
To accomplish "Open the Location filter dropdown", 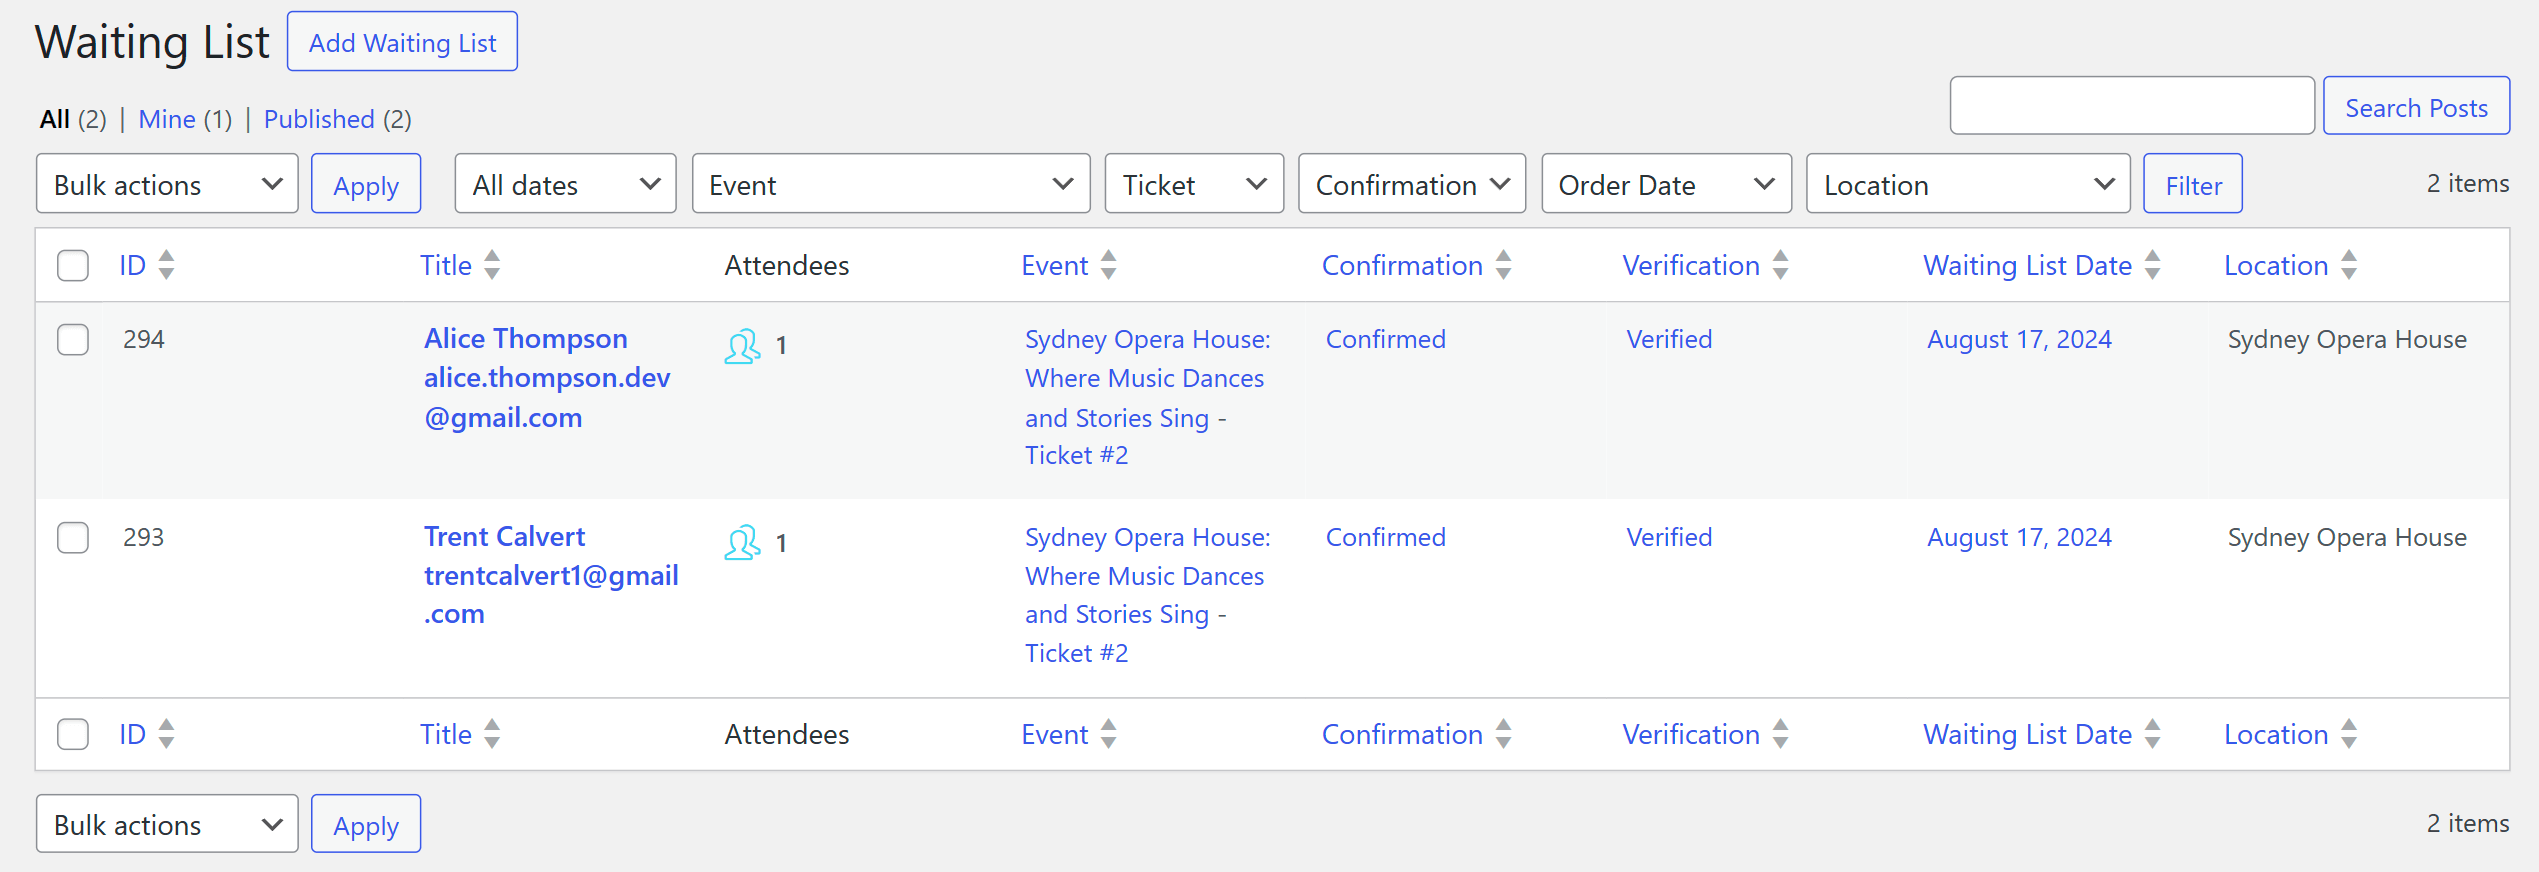I will (1967, 184).
